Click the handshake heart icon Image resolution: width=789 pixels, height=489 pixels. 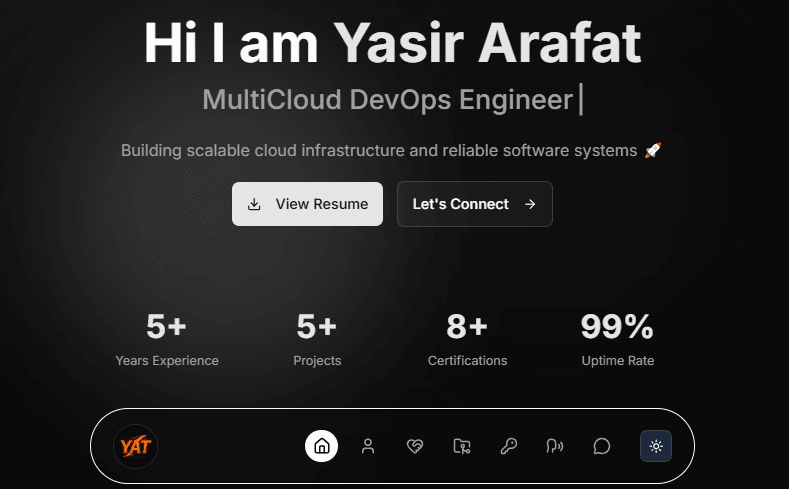415,446
